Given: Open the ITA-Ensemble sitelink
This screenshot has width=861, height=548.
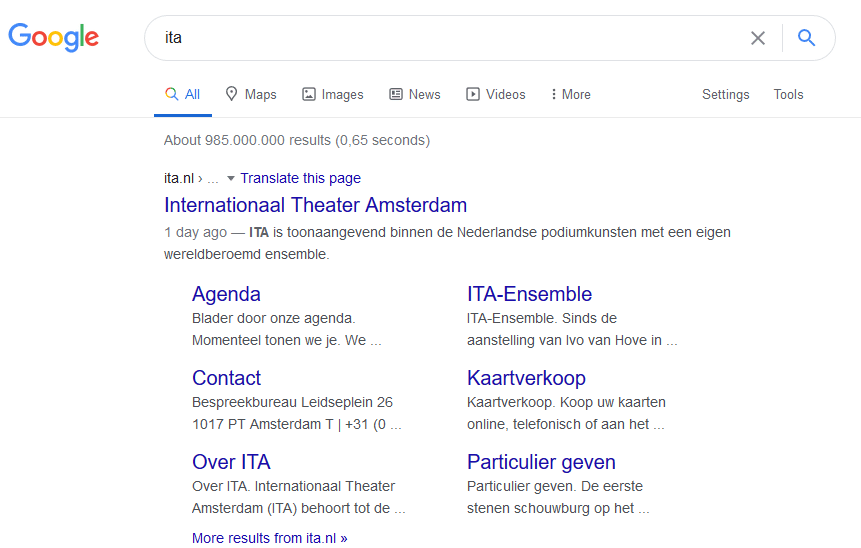Looking at the screenshot, I should click(x=529, y=294).
